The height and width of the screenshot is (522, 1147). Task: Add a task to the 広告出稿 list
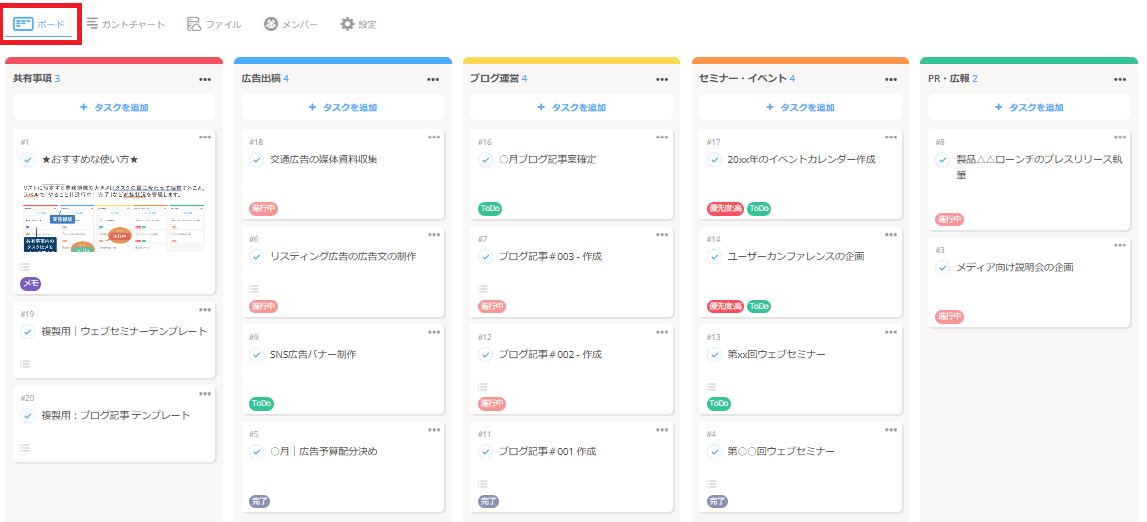[x=342, y=107]
